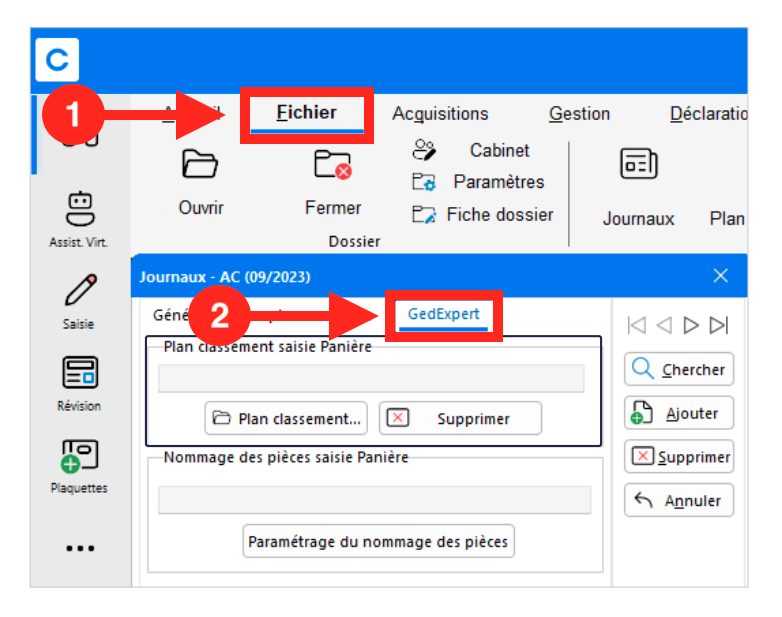Click the Plan classement saisie Panière field
This screenshot has width=782, height=617.
pyautogui.click(x=371, y=379)
